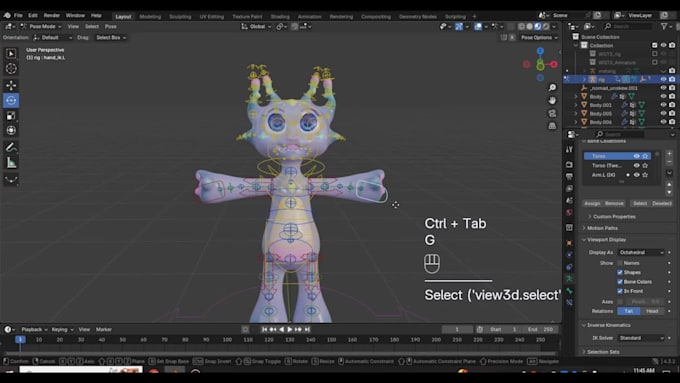The width and height of the screenshot is (680, 383).
Task: Open the Pose menu in viewport header
Action: point(111,26)
